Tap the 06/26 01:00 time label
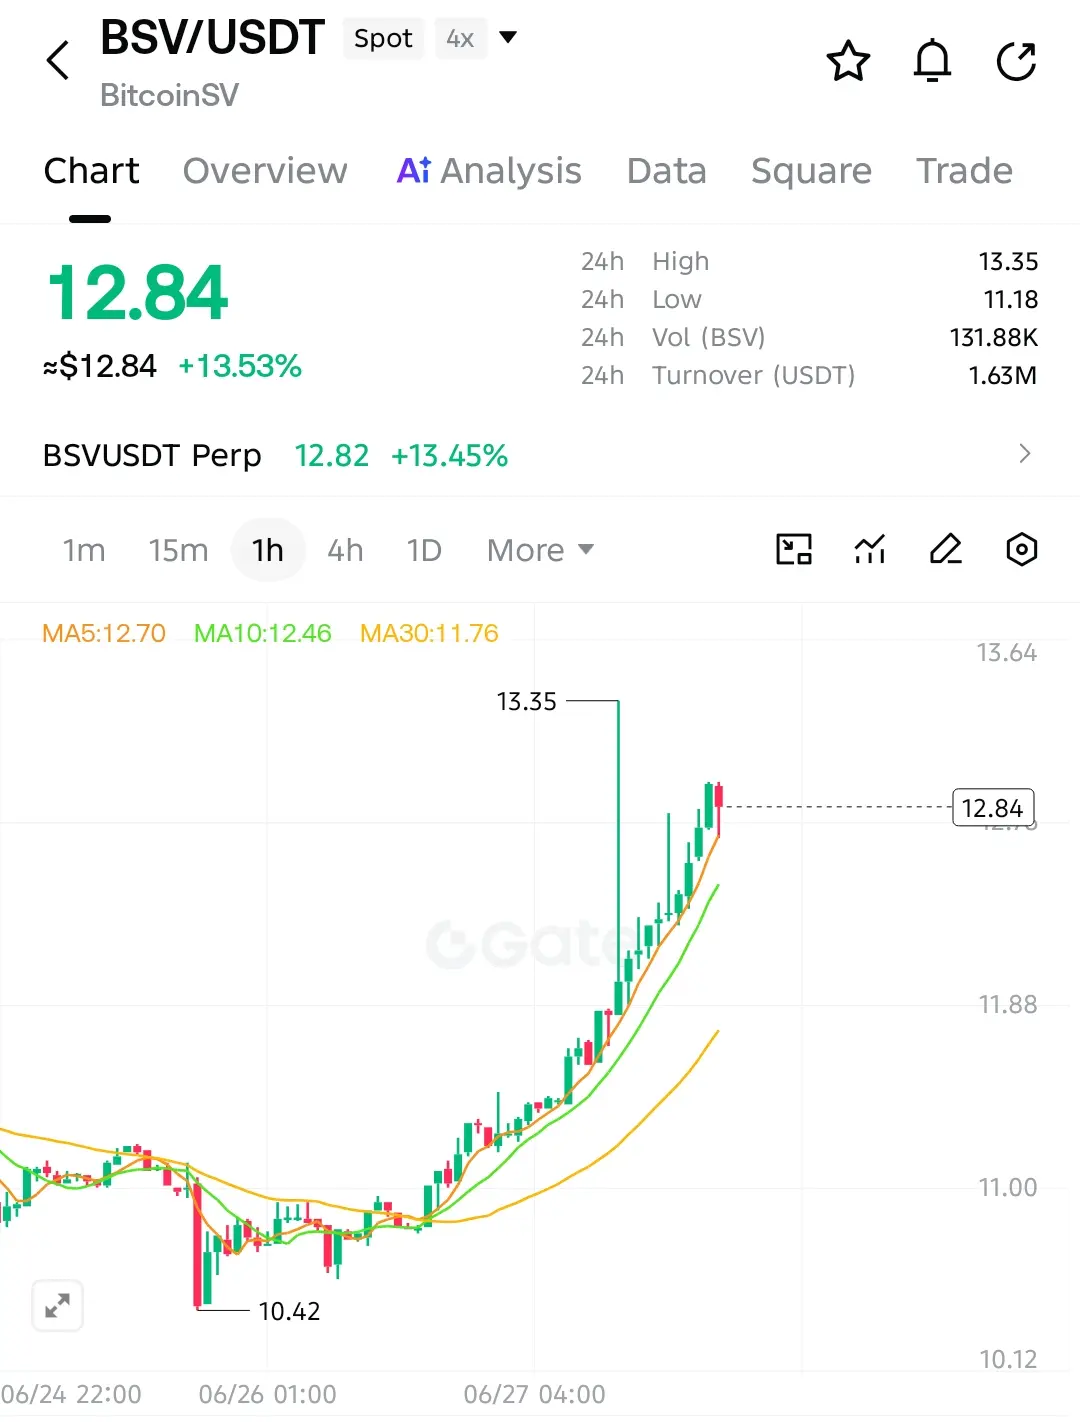The width and height of the screenshot is (1080, 1422). tap(267, 1394)
